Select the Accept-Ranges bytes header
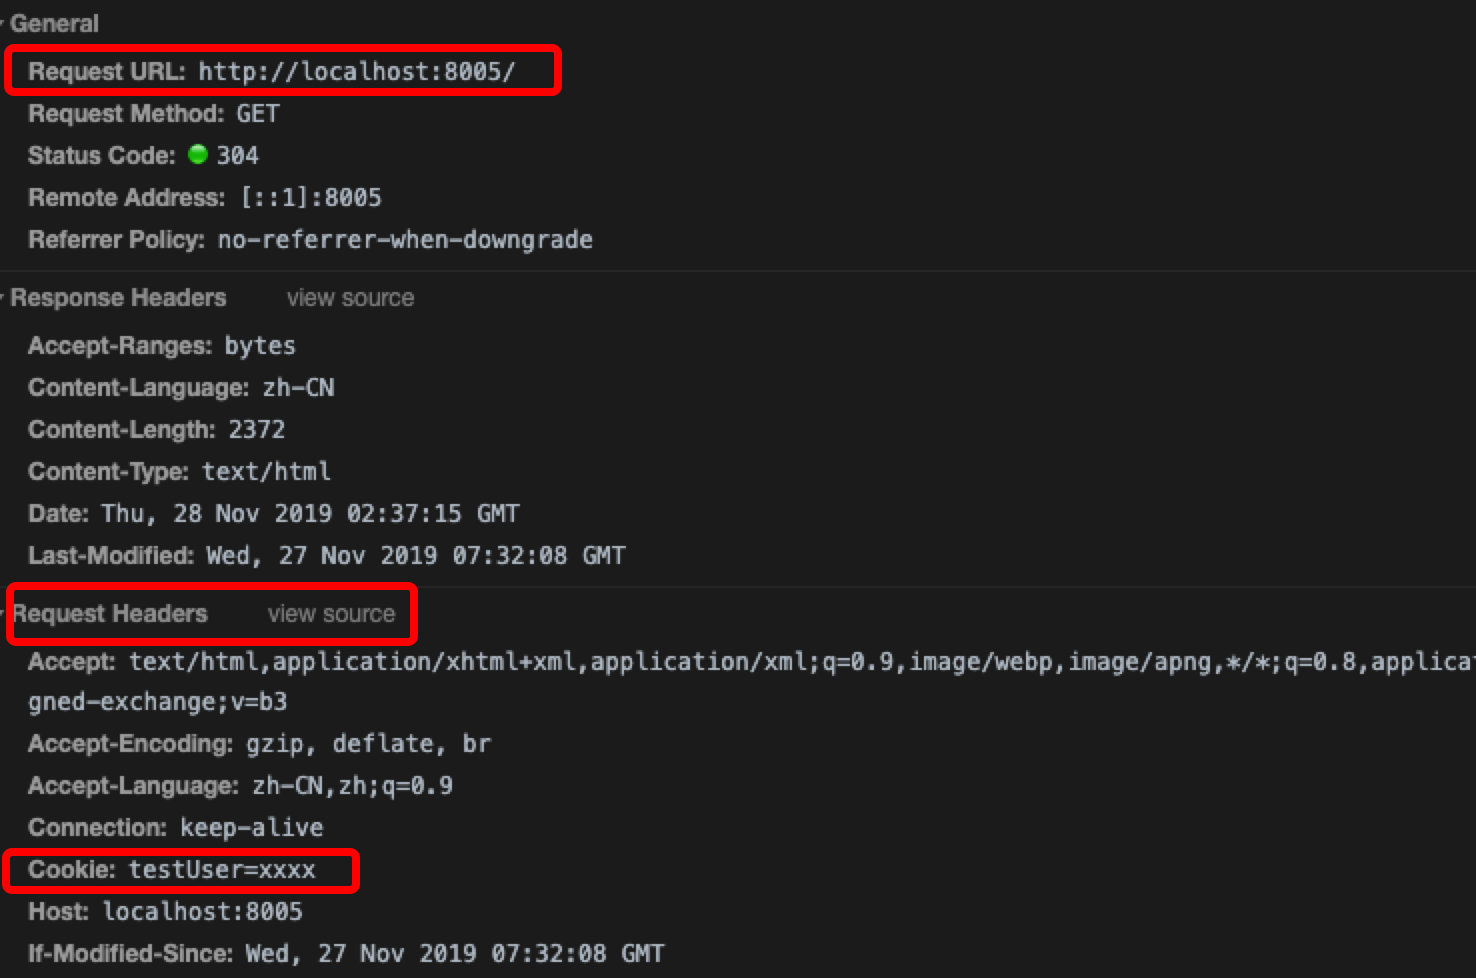This screenshot has width=1476, height=978. pyautogui.click(x=162, y=346)
